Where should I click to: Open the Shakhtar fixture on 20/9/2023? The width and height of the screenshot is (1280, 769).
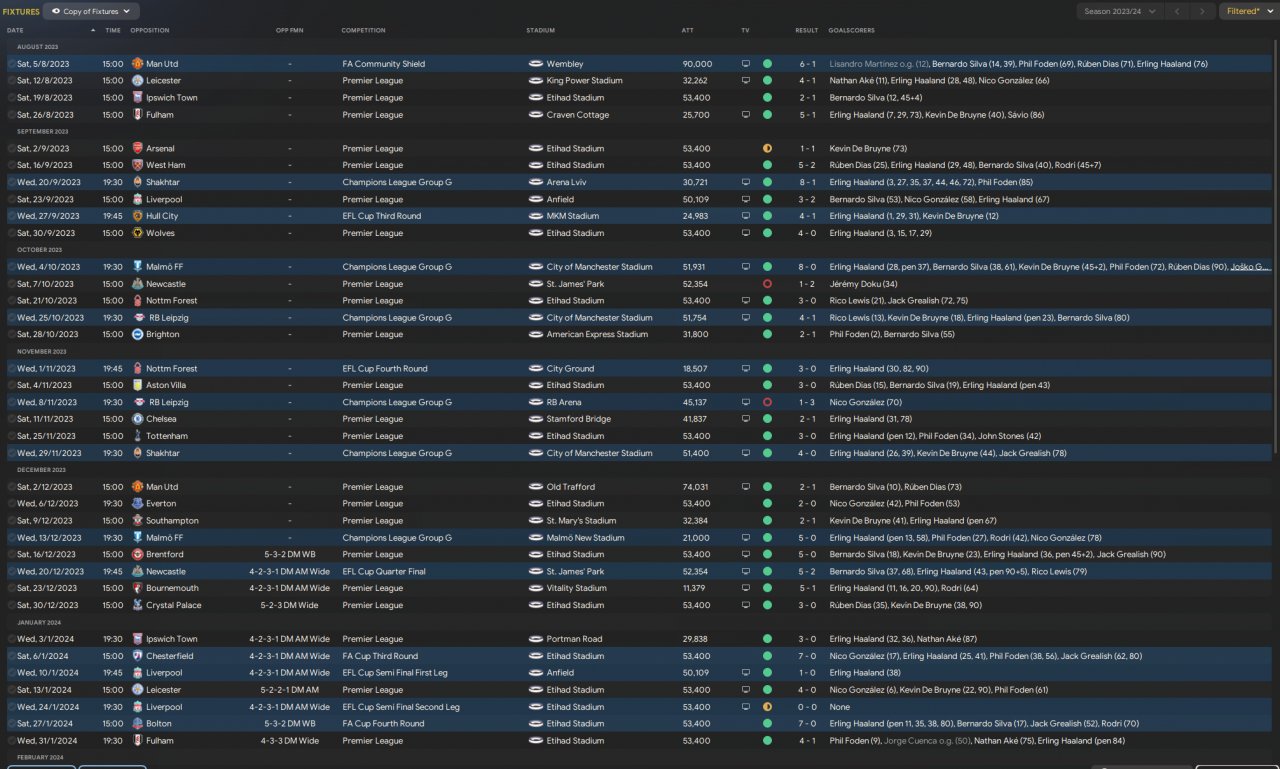coord(640,183)
